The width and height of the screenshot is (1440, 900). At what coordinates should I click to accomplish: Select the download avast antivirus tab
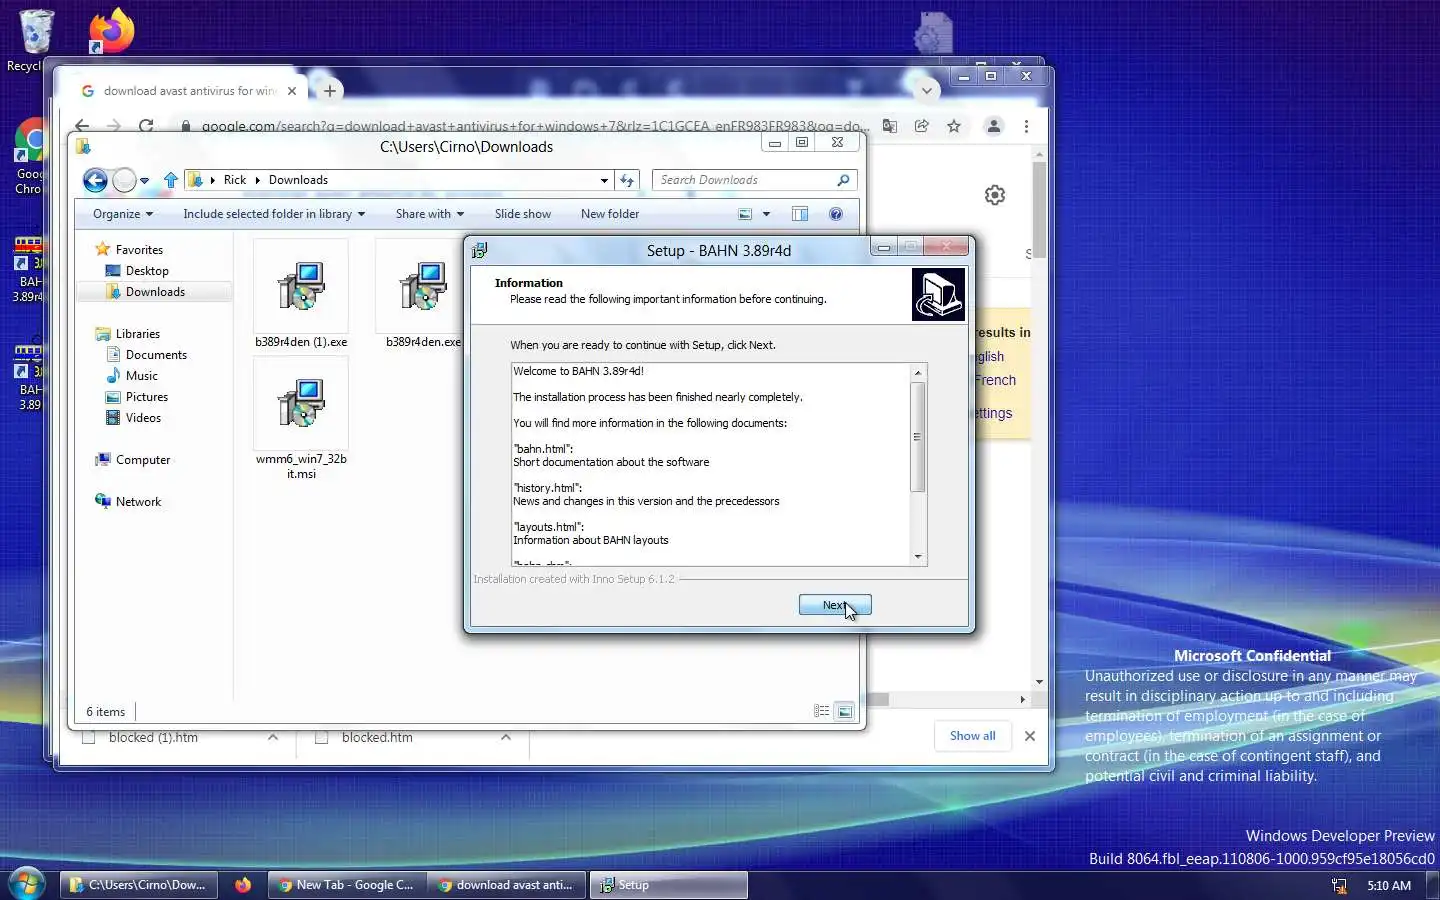coord(189,91)
